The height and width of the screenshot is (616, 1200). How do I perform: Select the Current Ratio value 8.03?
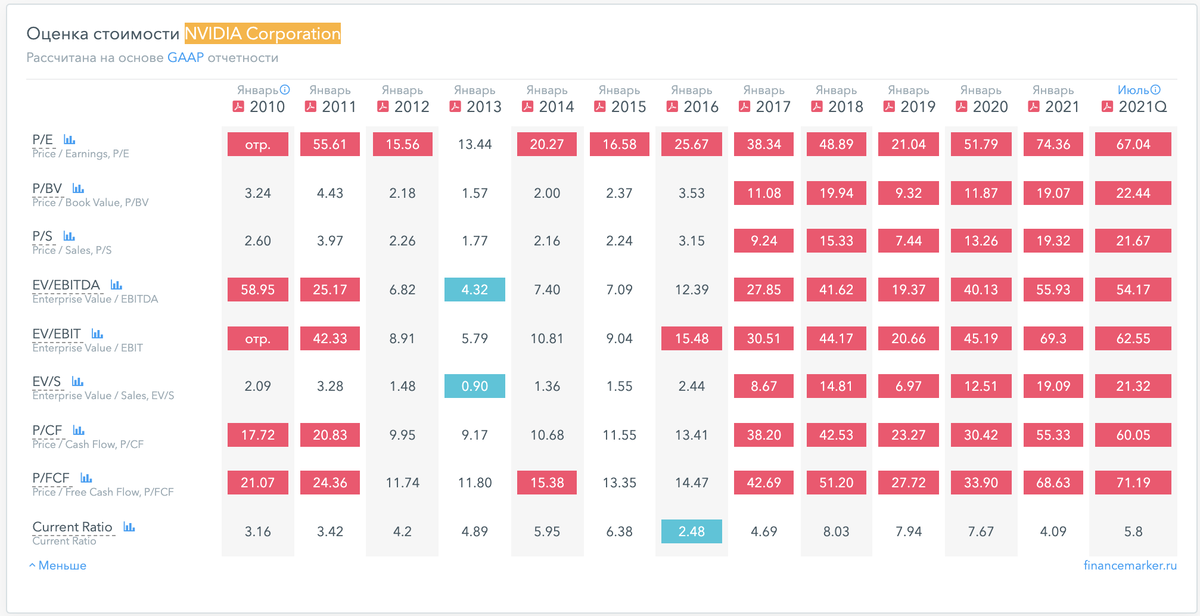836,531
